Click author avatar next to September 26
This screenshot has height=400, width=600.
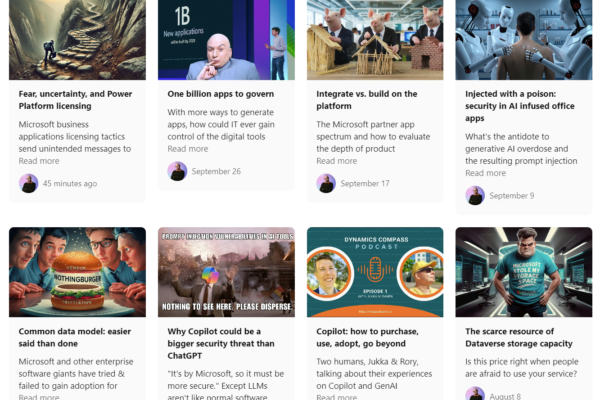click(x=177, y=171)
